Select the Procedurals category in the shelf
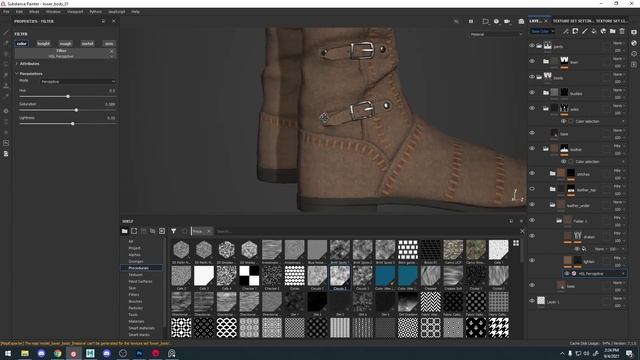 click(141, 268)
